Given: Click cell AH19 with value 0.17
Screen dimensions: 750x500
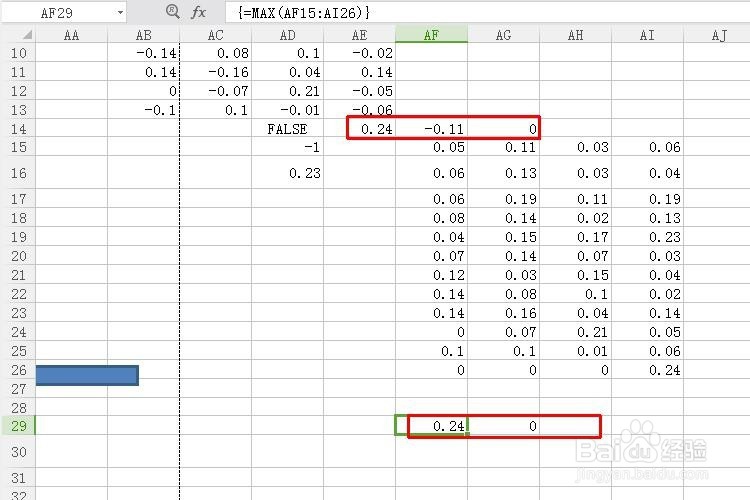Looking at the screenshot, I should coord(575,237).
